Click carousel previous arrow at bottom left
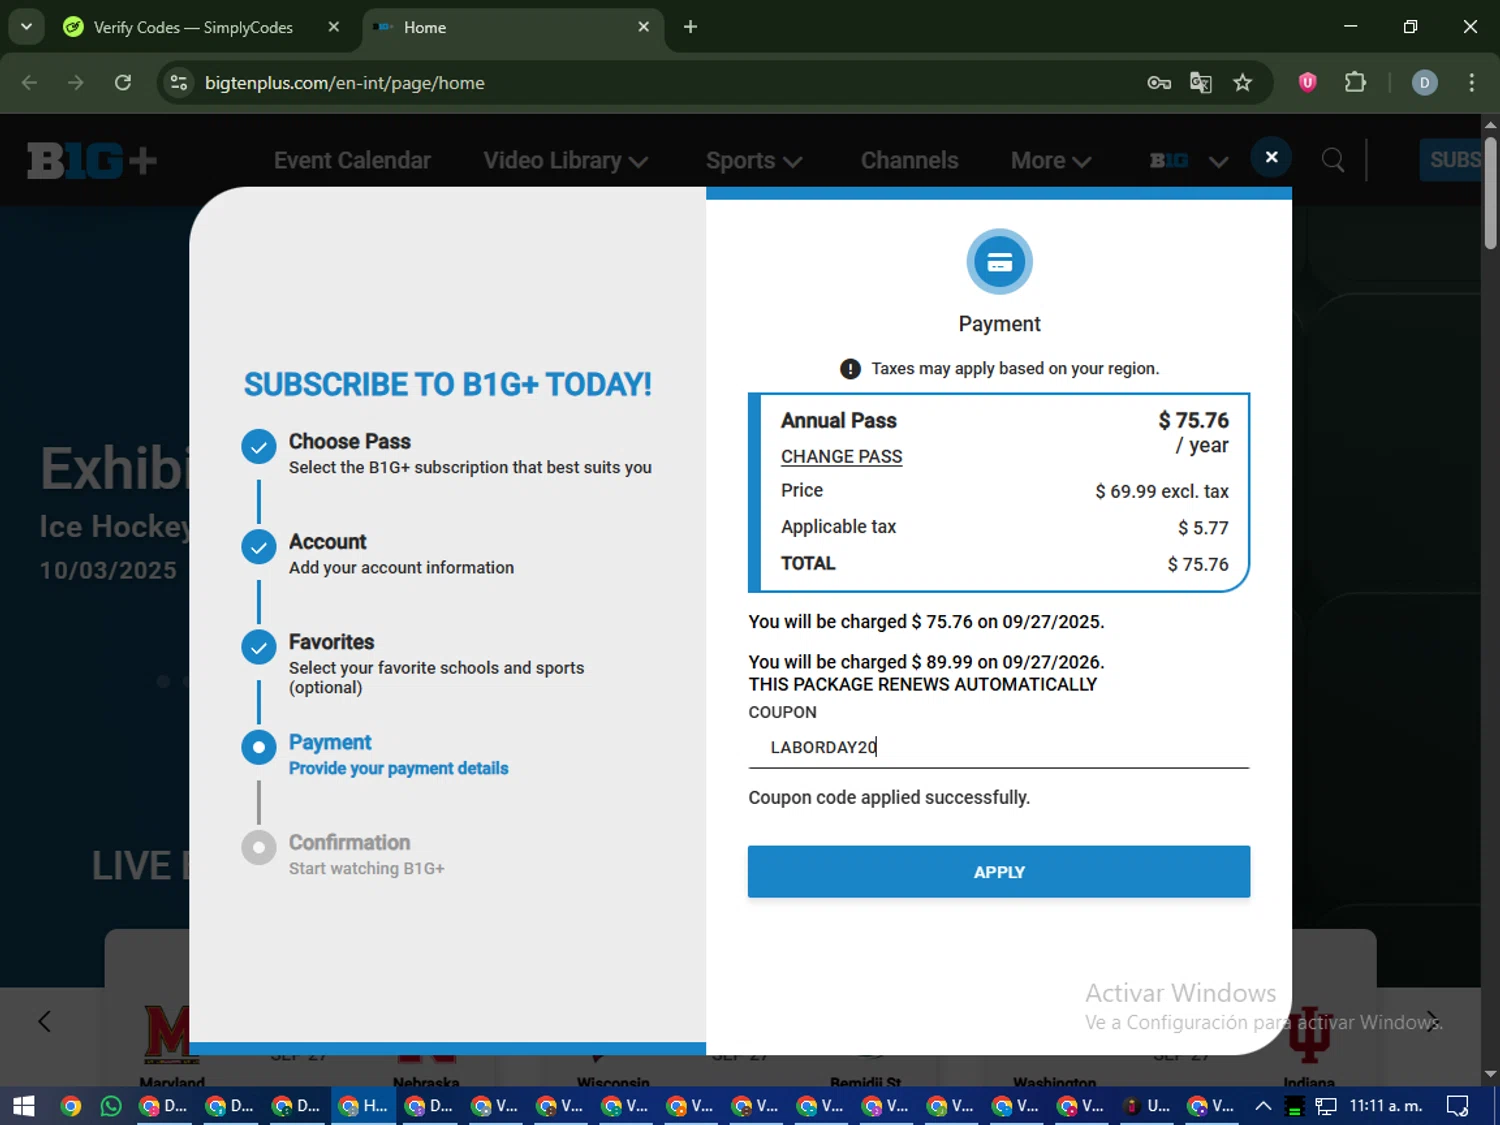1500x1125 pixels. pyautogui.click(x=44, y=1021)
